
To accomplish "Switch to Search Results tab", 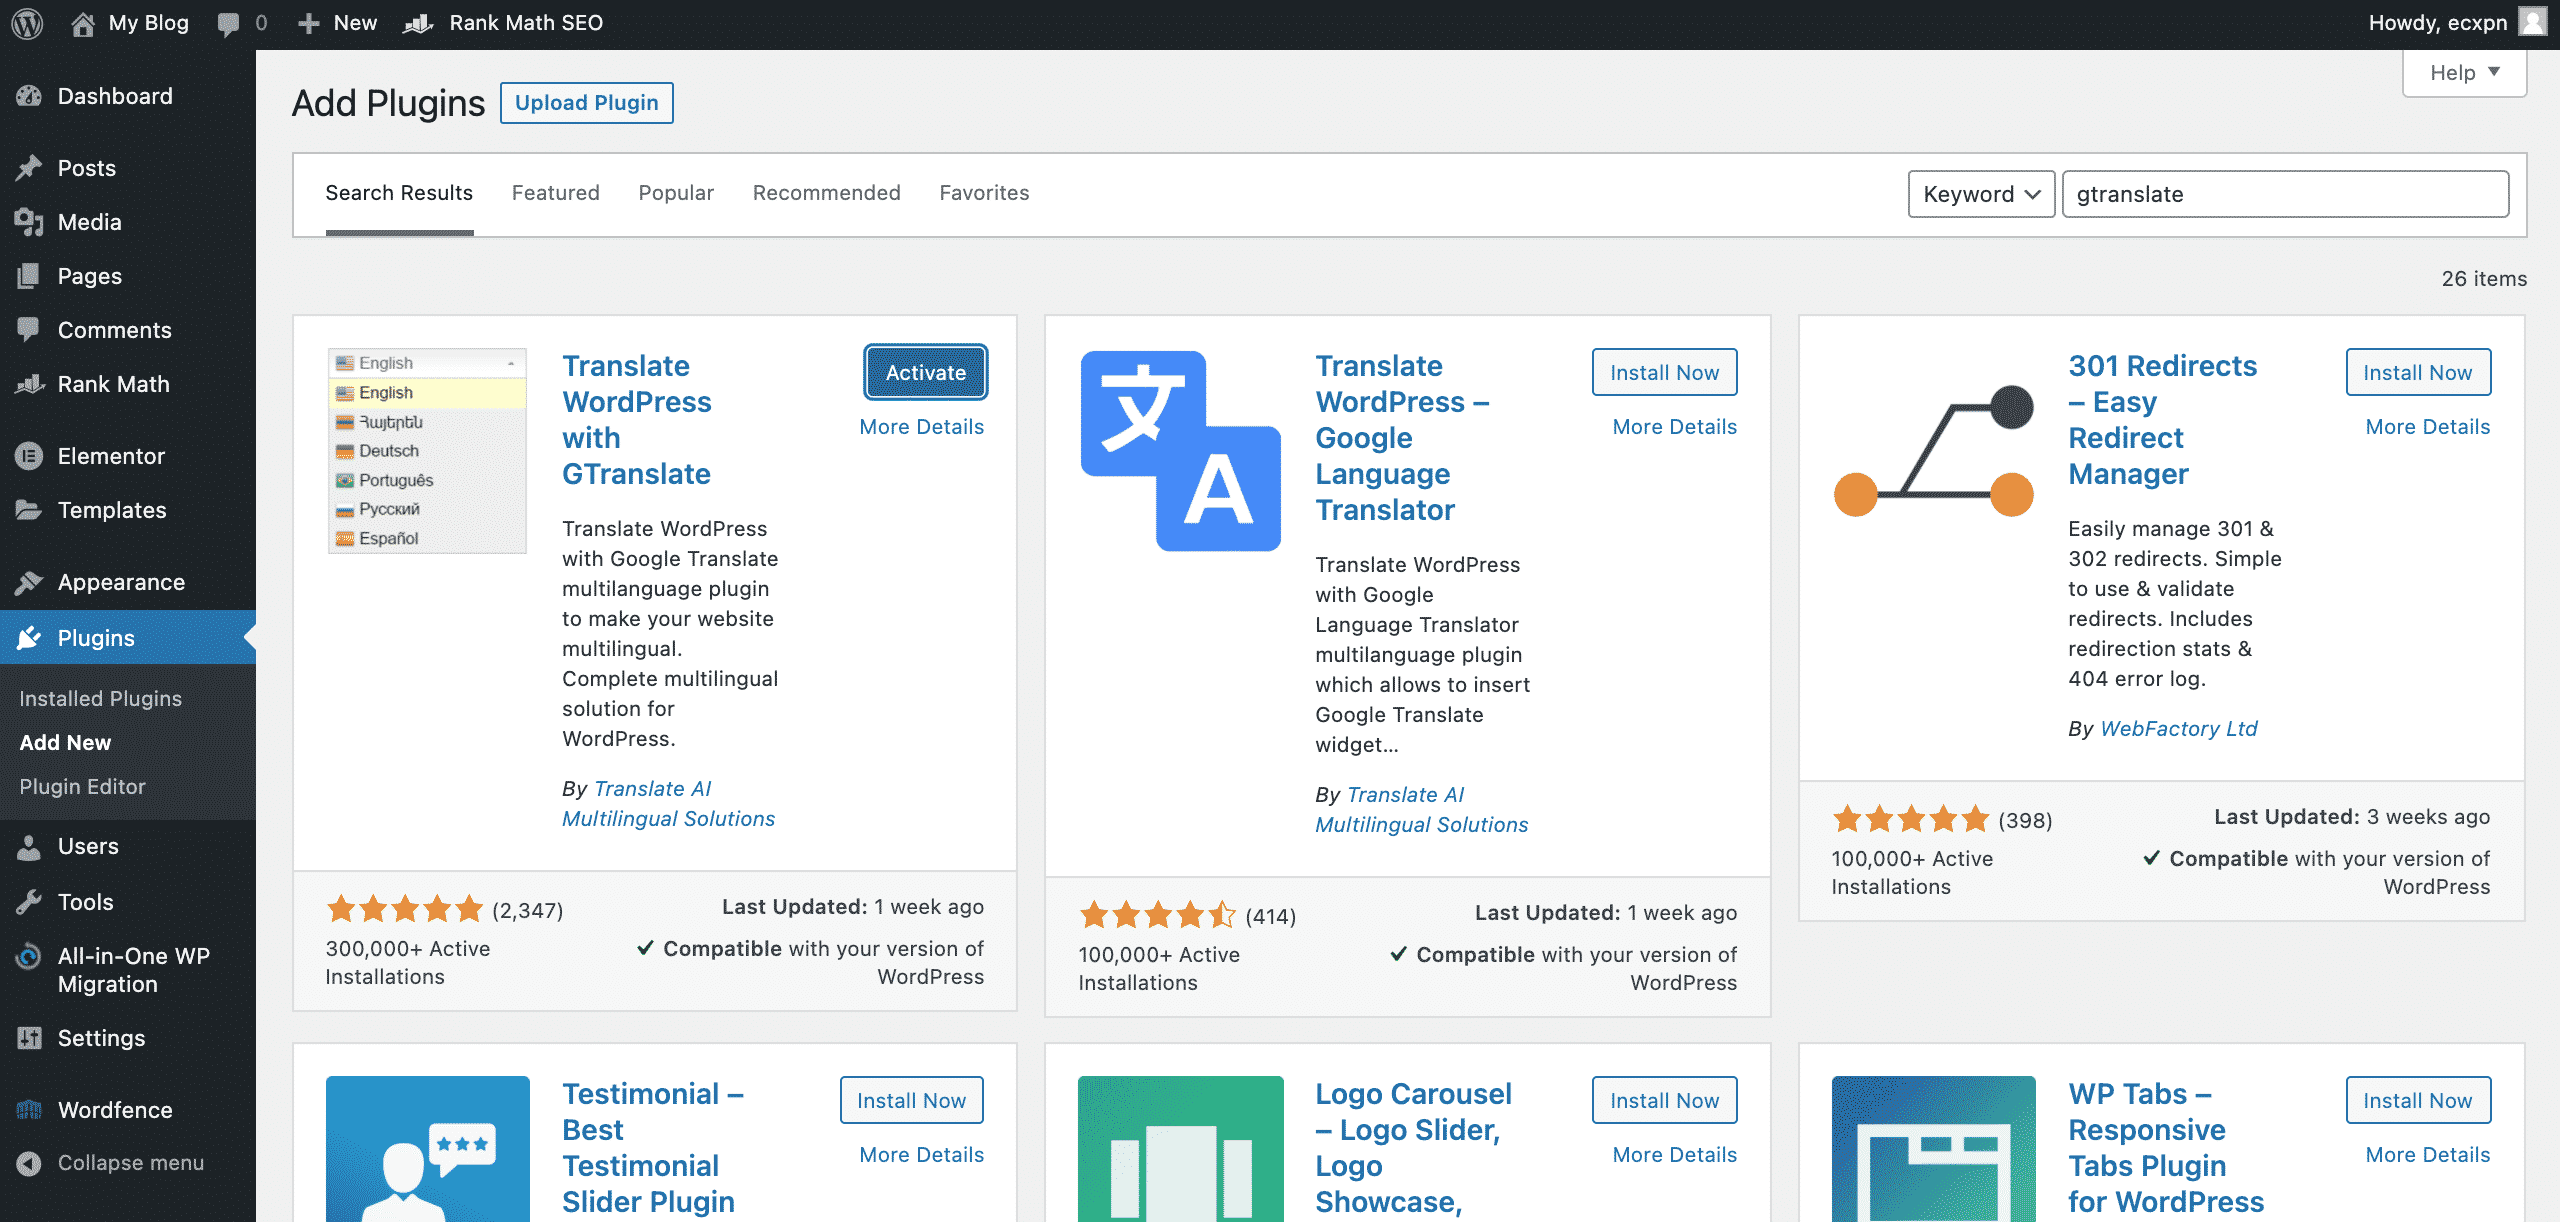I will pyautogui.click(x=399, y=193).
